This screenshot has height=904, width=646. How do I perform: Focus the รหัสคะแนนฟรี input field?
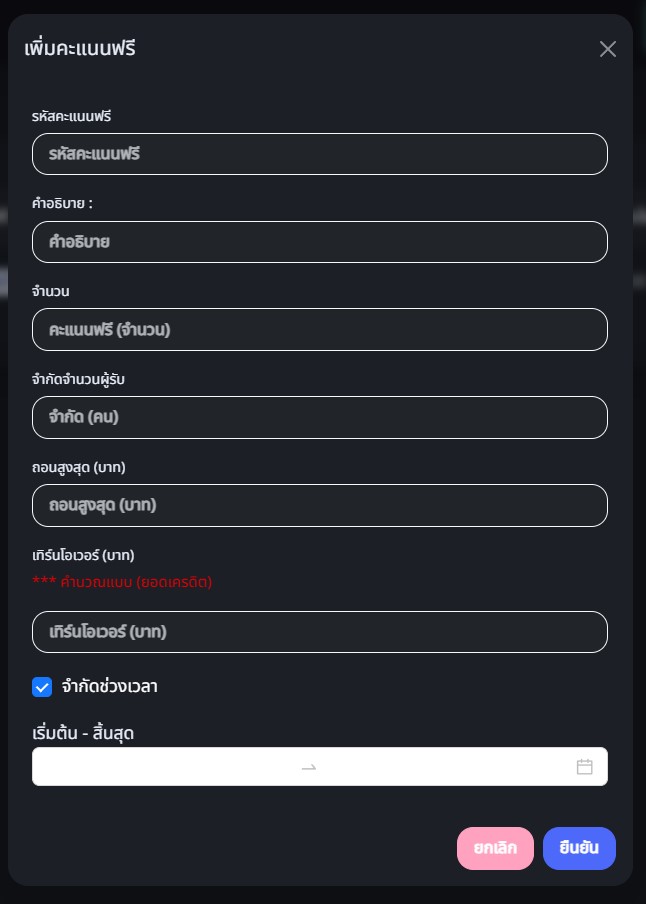coord(320,154)
